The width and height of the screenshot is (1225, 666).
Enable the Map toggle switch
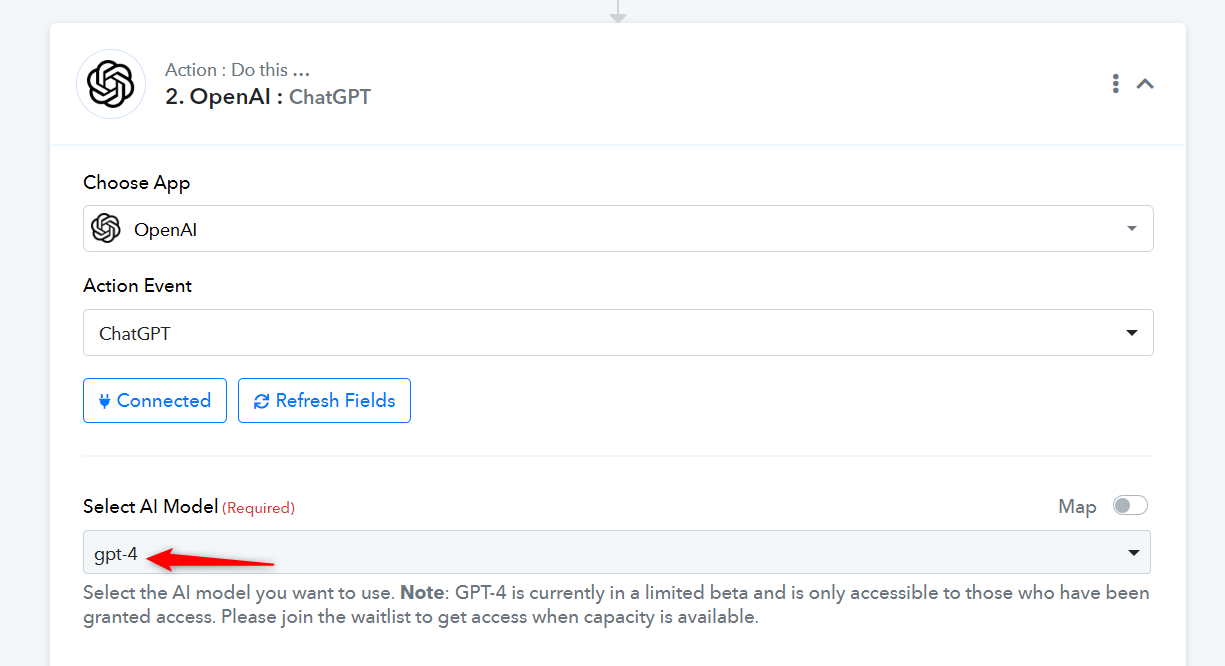tap(1131, 506)
